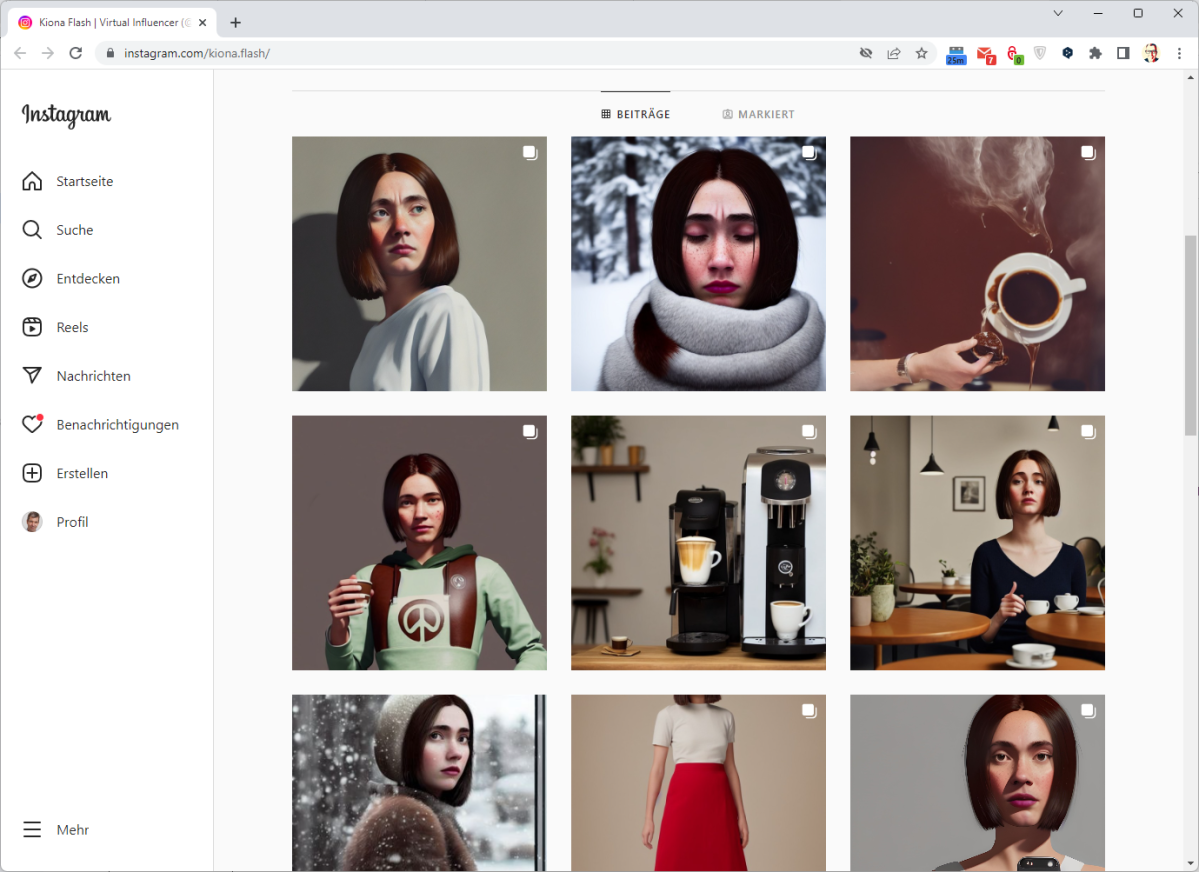Open post showing coffee machines
This screenshot has height=872, width=1199.
698,543
